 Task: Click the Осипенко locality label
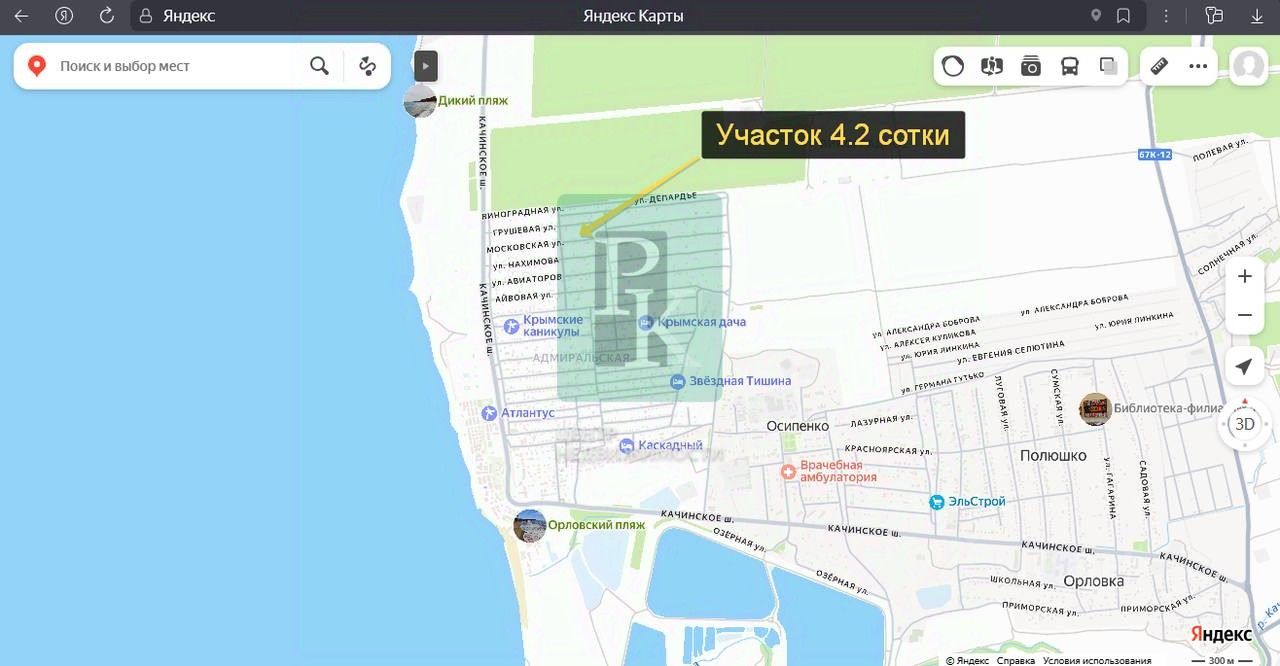[798, 425]
